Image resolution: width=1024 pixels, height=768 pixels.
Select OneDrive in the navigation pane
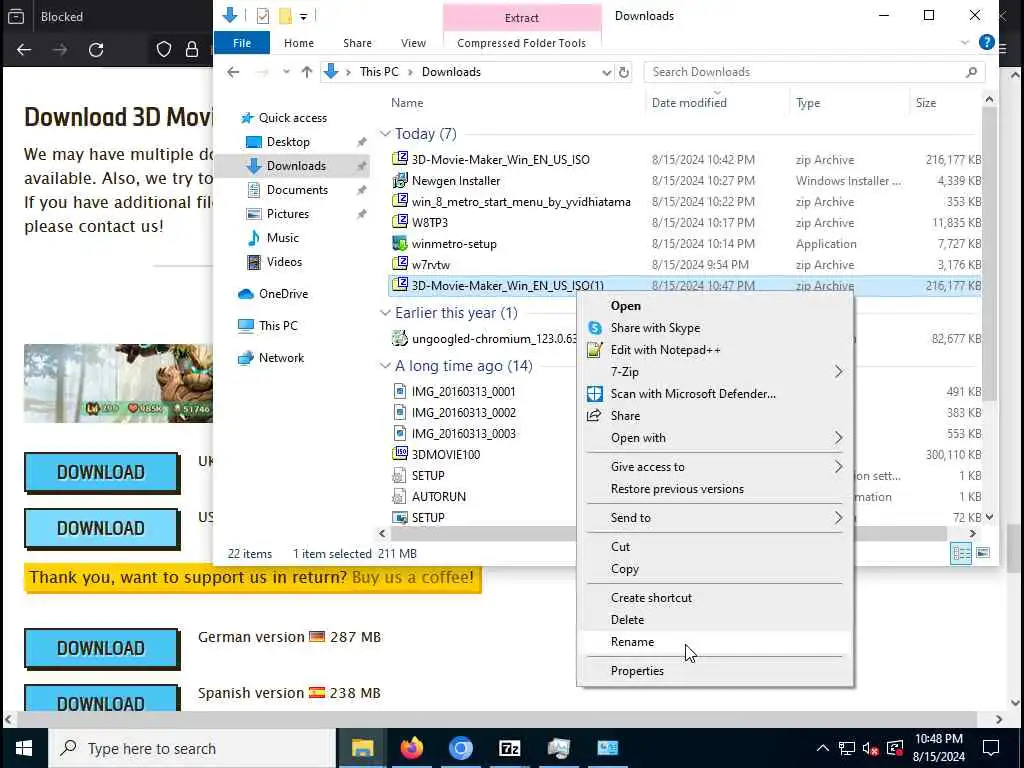tap(283, 294)
